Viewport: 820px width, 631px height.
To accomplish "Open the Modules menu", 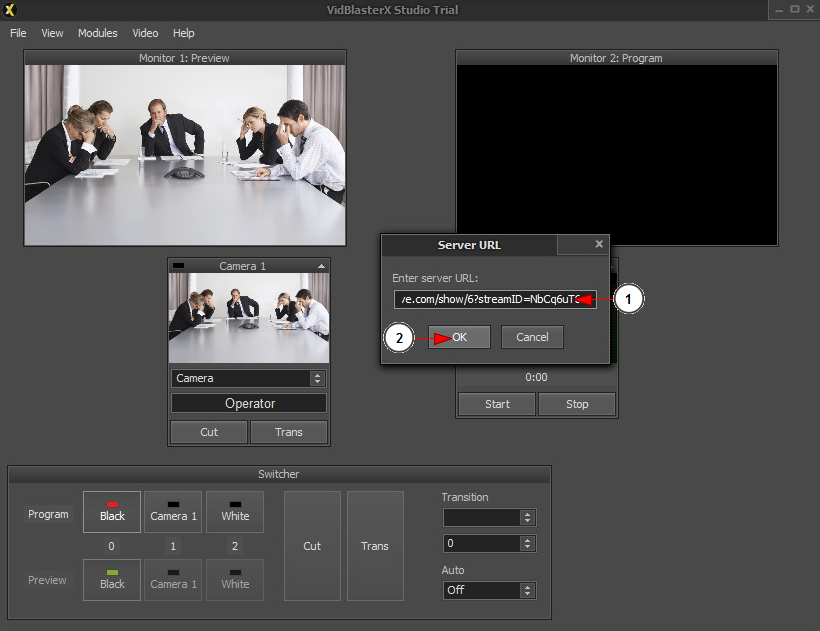I will (x=98, y=33).
